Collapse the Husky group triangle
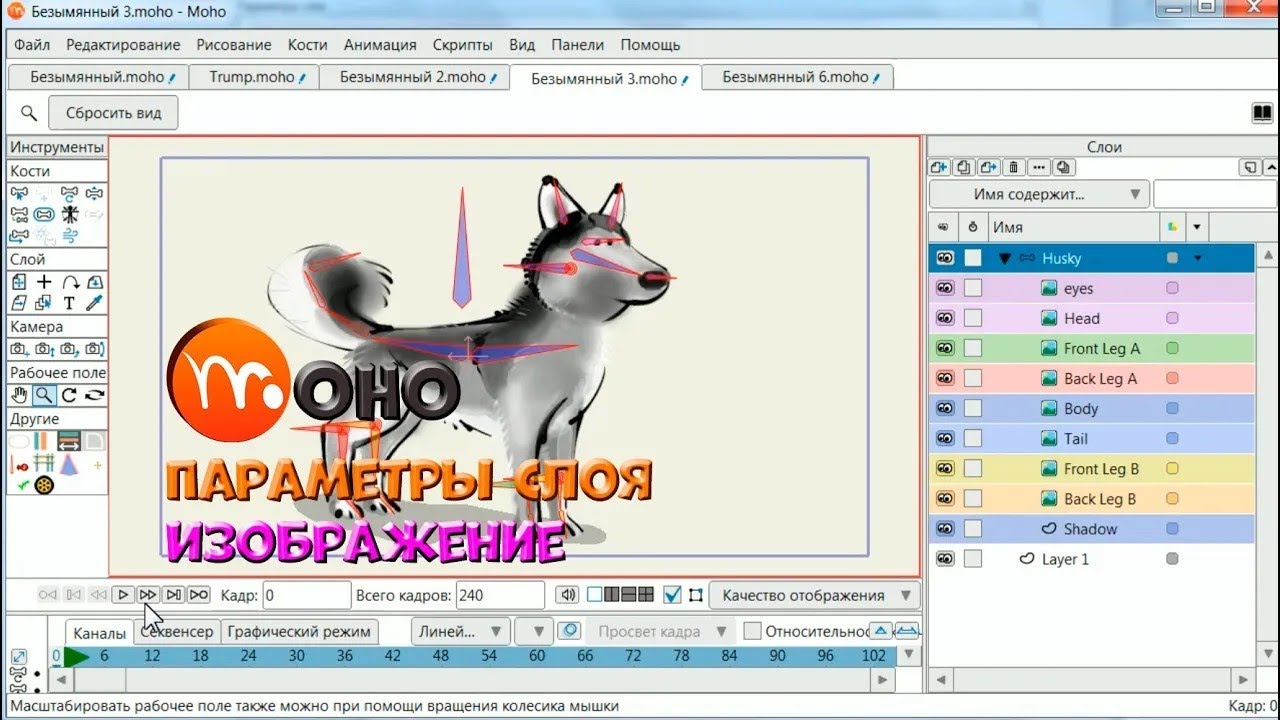 pos(1005,258)
